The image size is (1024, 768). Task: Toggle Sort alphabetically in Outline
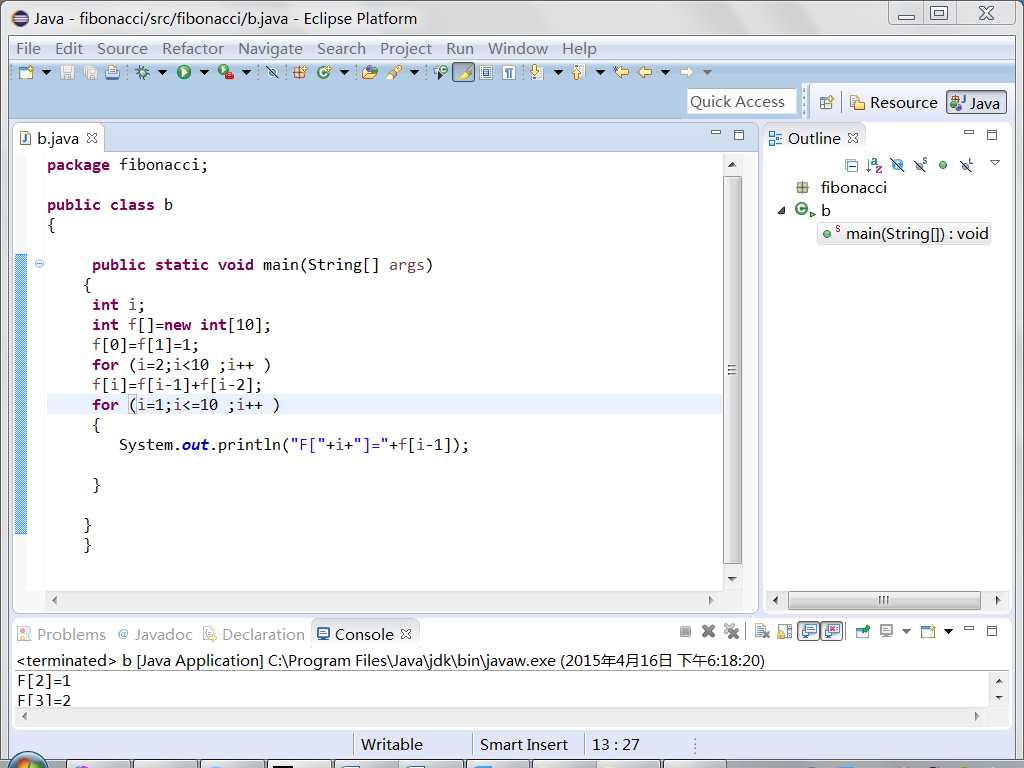tap(874, 165)
